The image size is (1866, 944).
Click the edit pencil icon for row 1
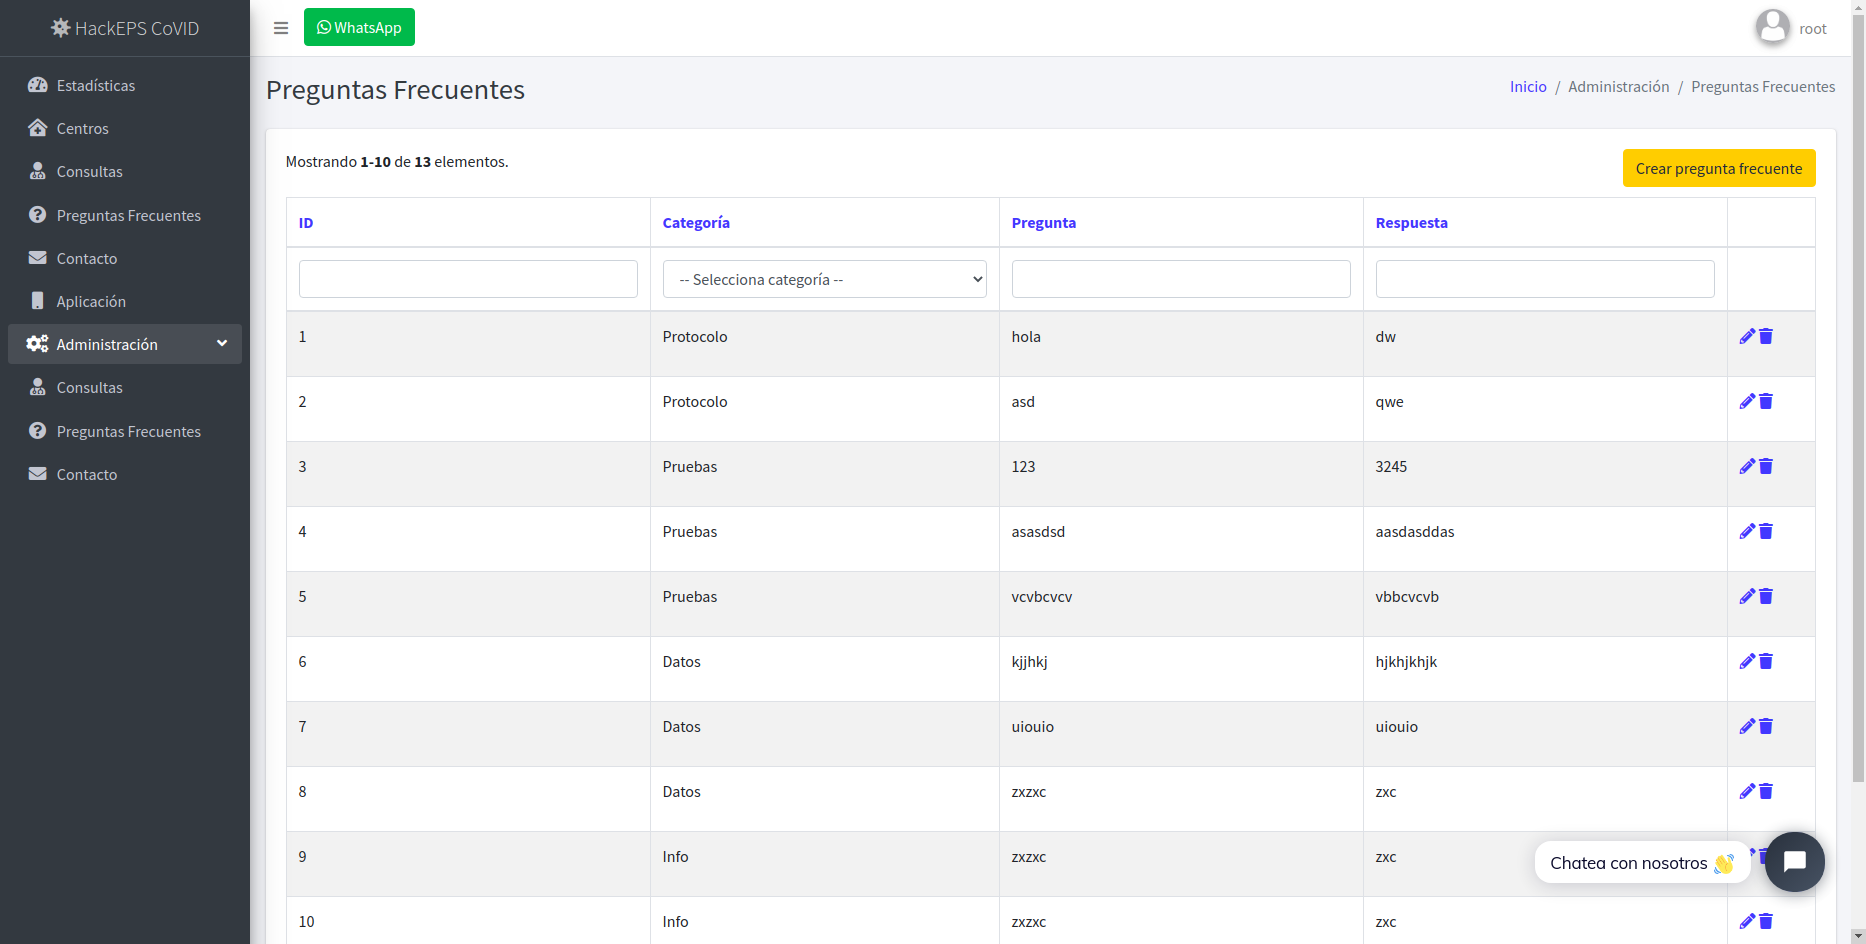[1747, 337]
